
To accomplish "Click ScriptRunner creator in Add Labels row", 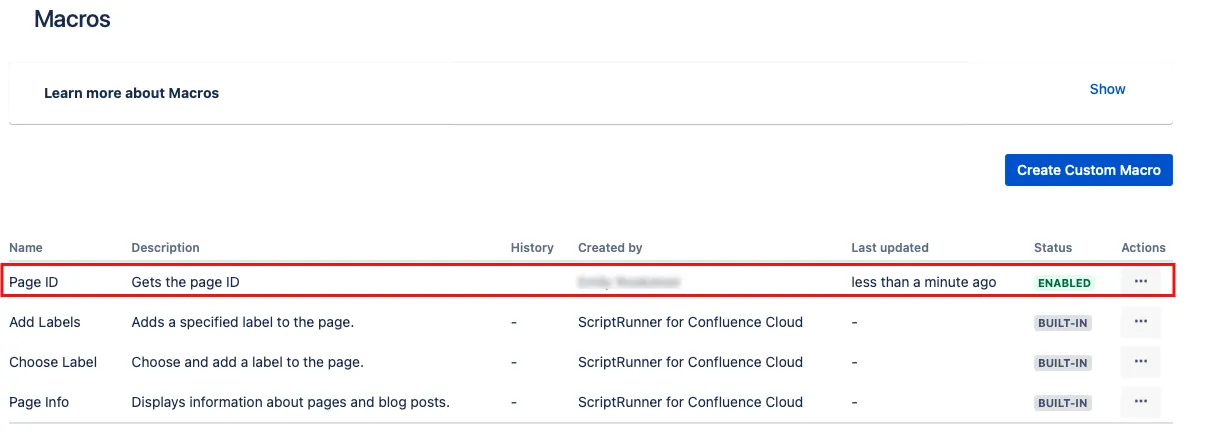I will pyautogui.click(x=690, y=322).
